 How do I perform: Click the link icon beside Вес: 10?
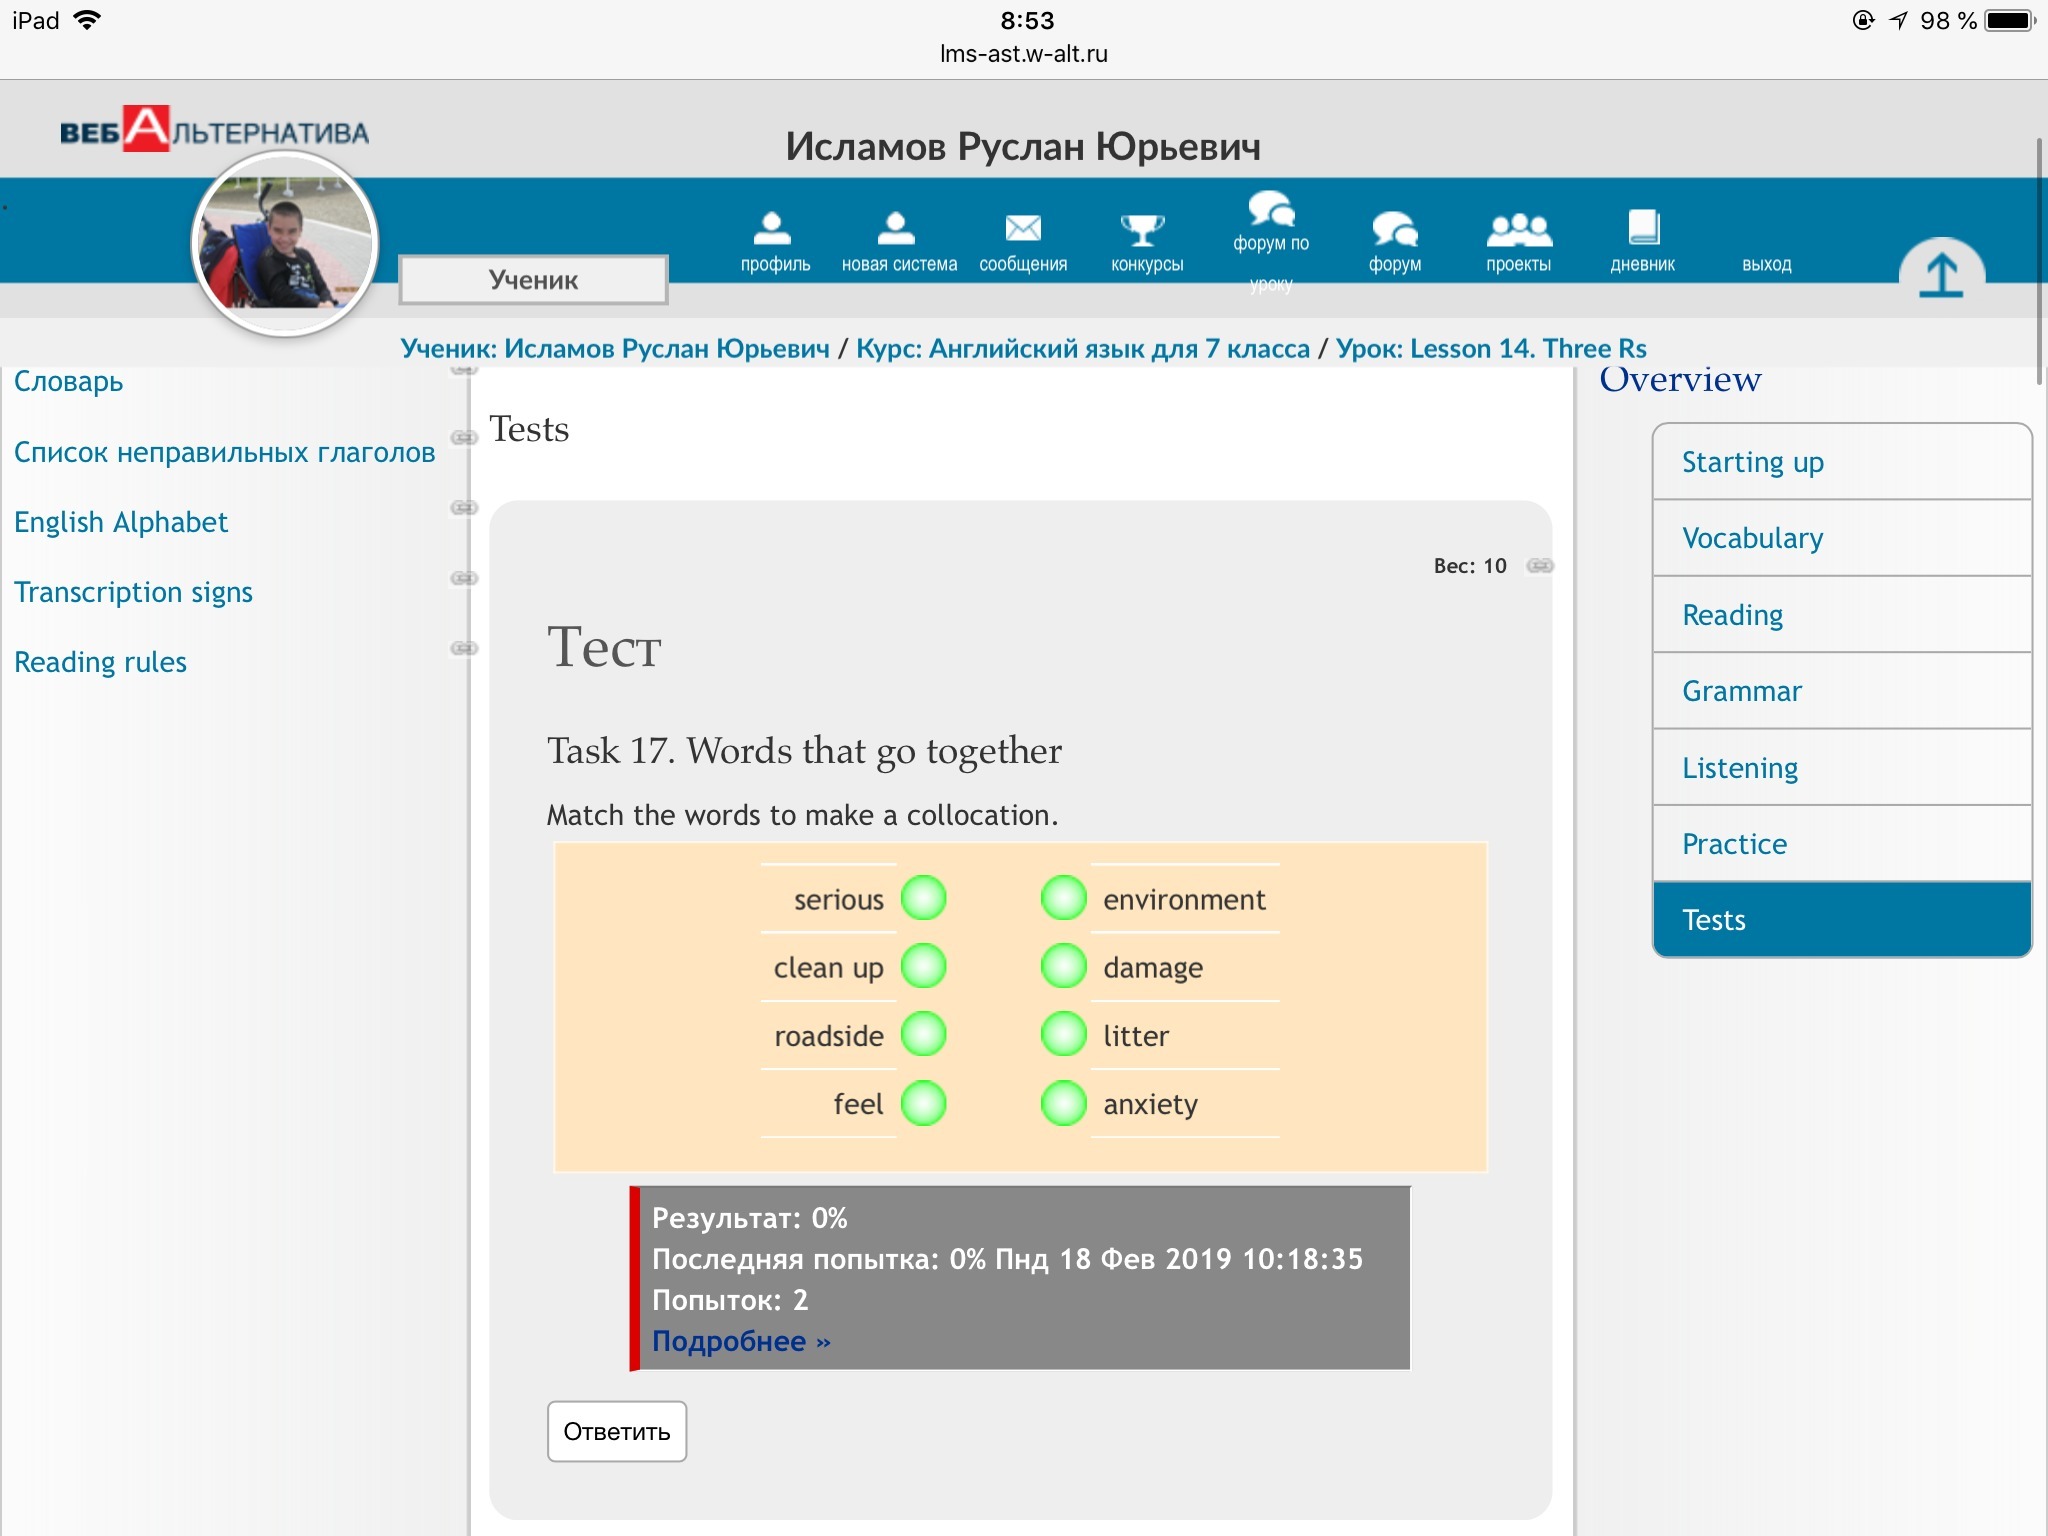pyautogui.click(x=1540, y=566)
